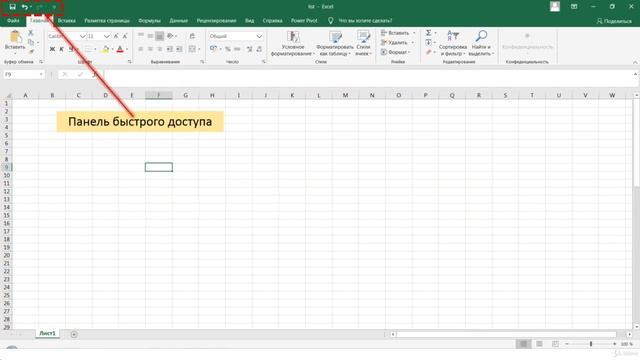Open the number format (Общий) dropdown

pos(259,36)
